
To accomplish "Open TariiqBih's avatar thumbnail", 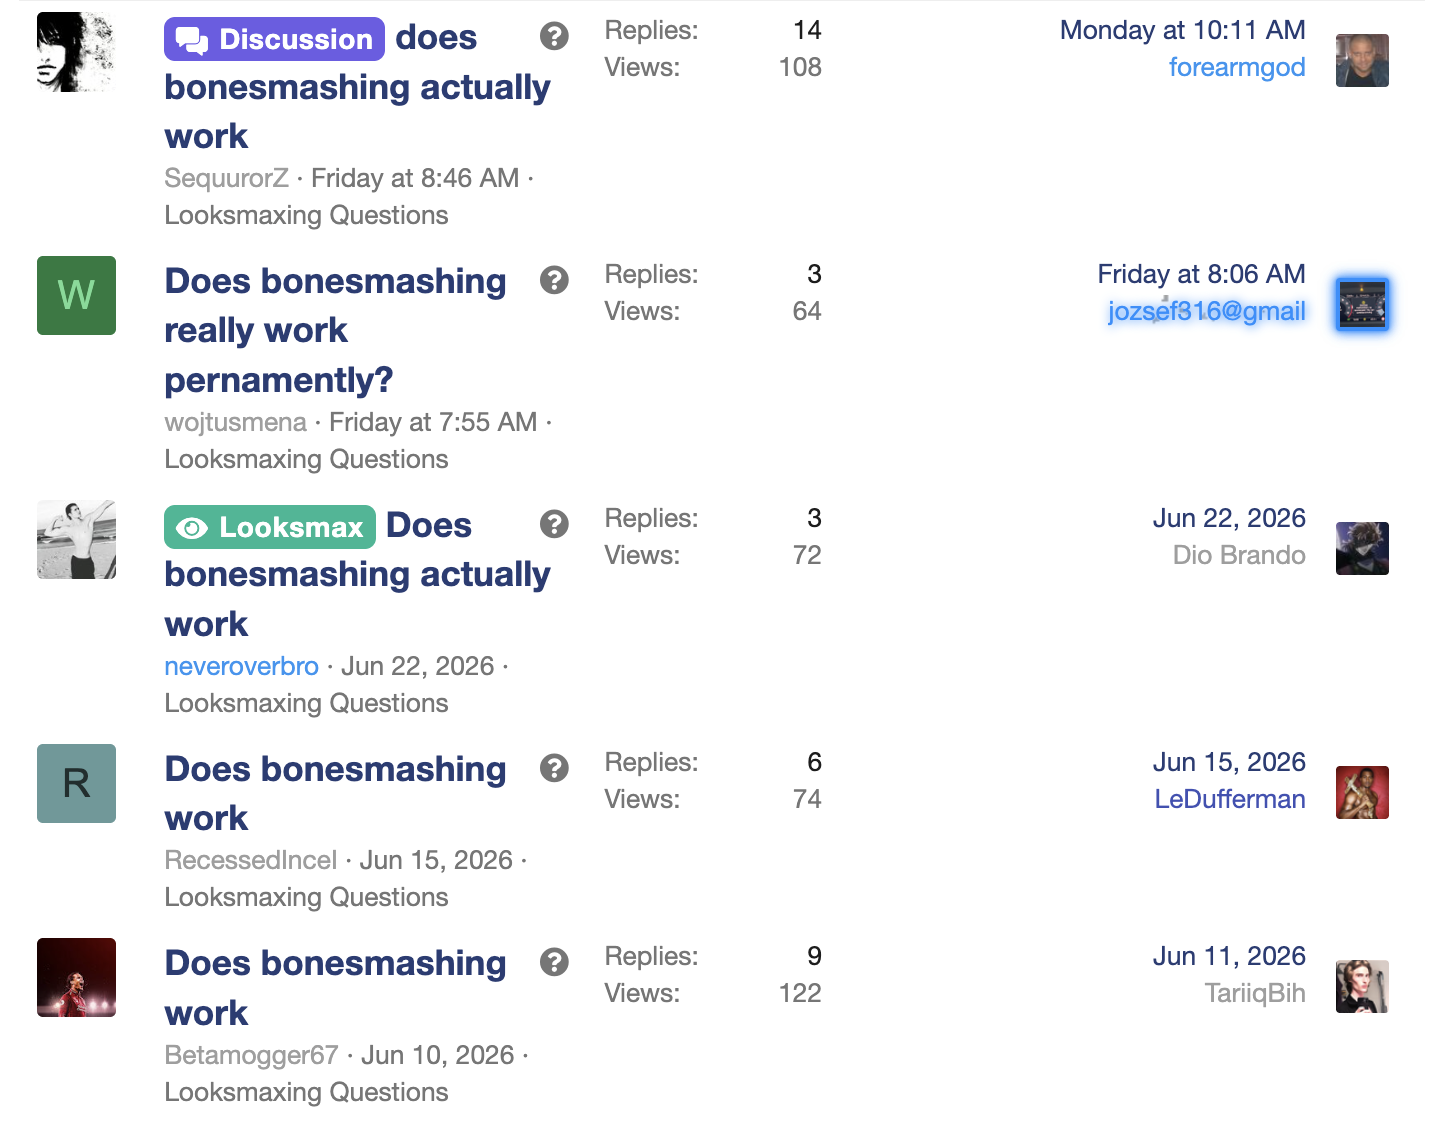I will click(x=1362, y=987).
